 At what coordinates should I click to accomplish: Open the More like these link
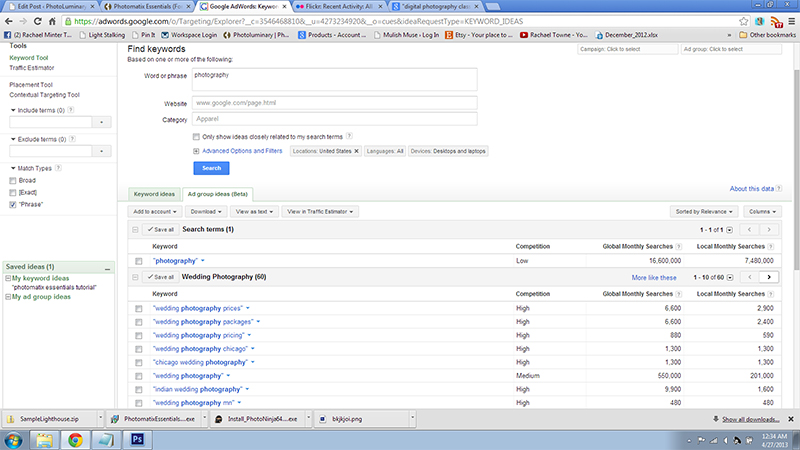[654, 278]
